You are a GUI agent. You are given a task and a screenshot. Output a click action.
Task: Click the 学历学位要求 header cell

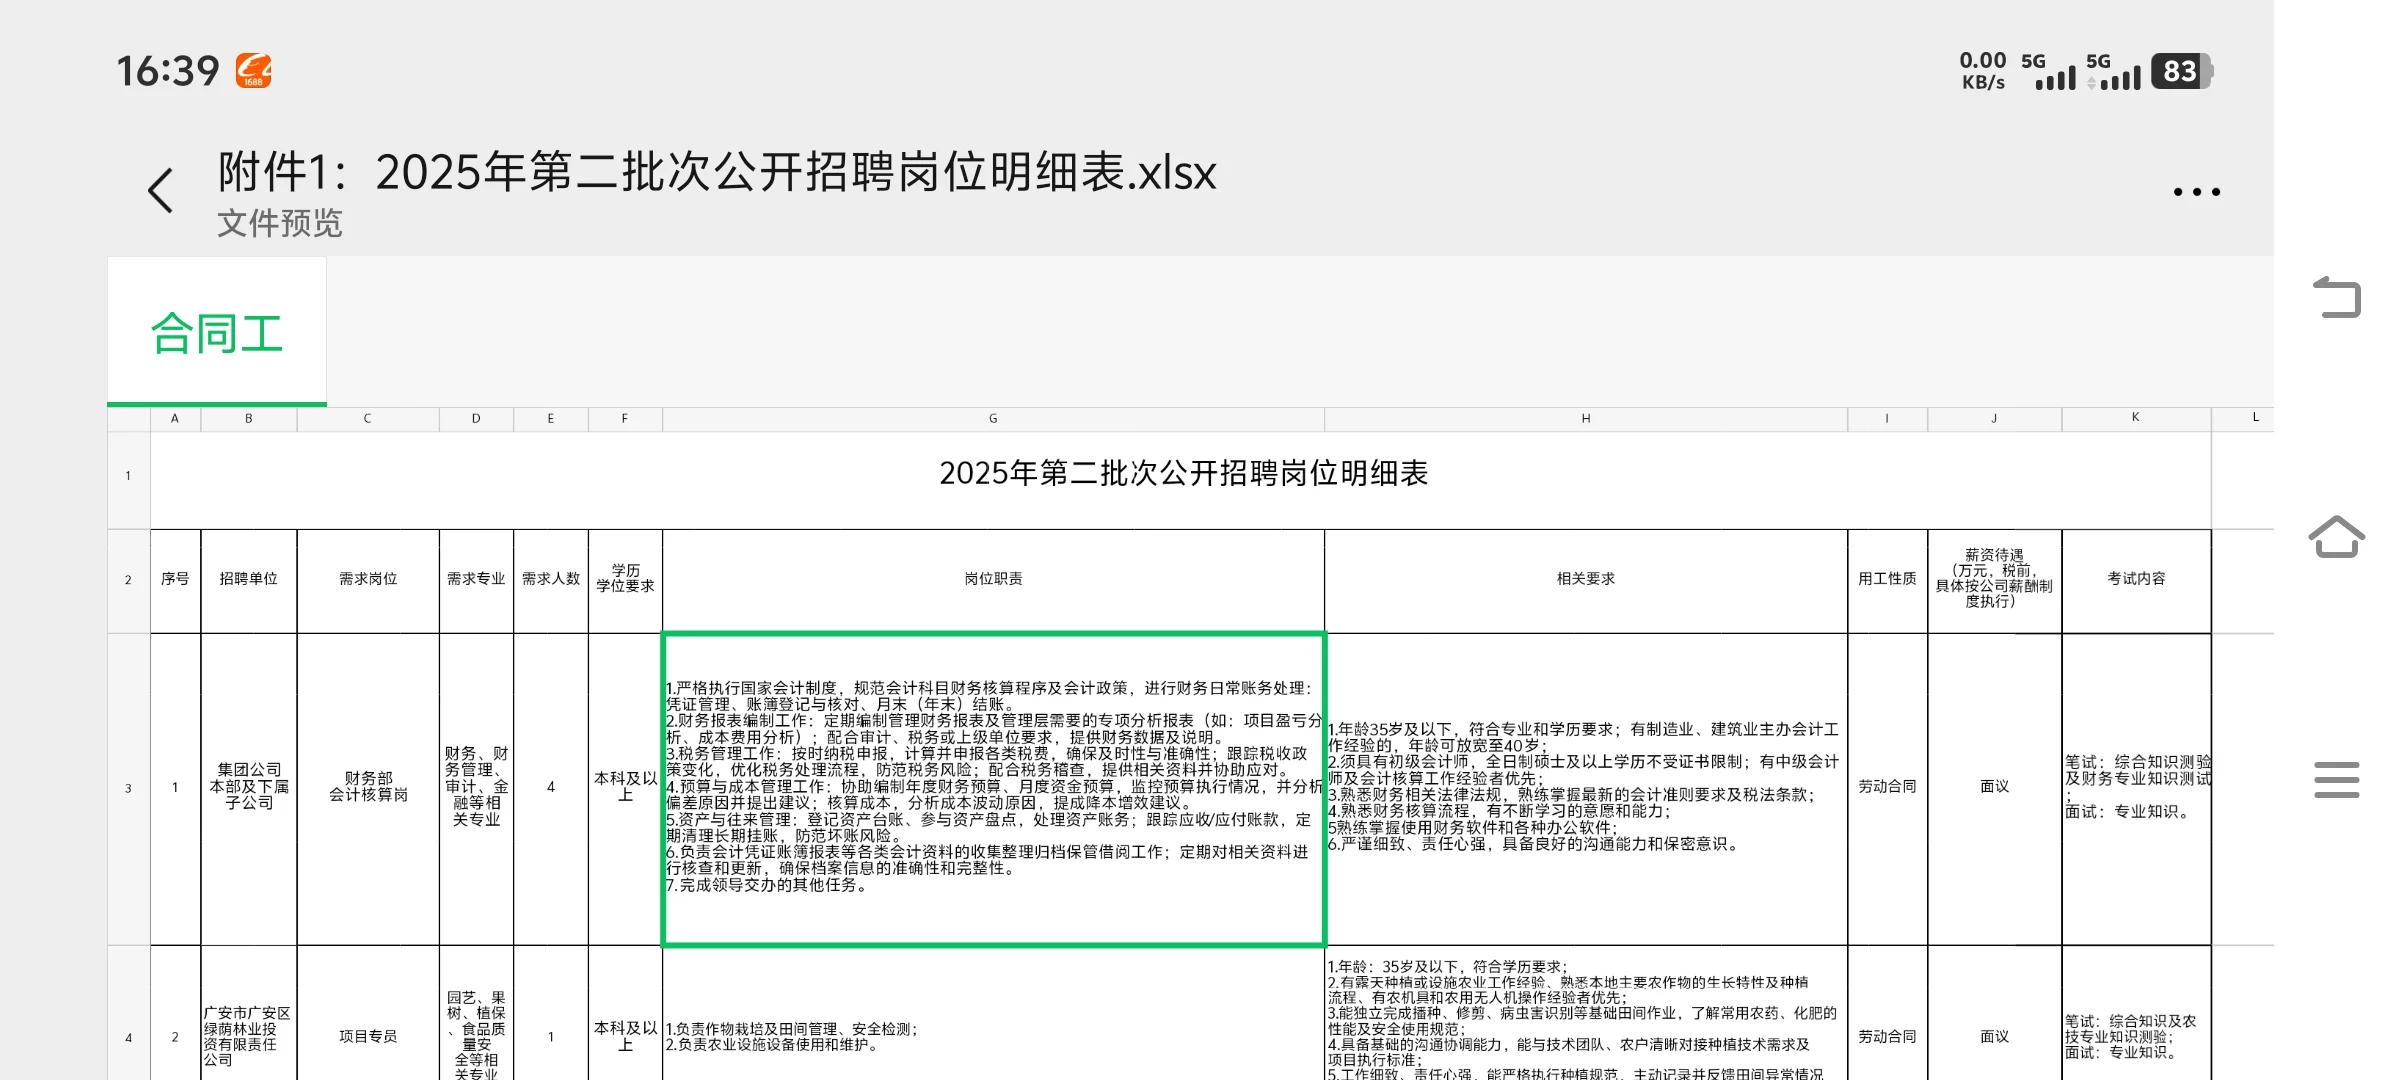coord(625,579)
